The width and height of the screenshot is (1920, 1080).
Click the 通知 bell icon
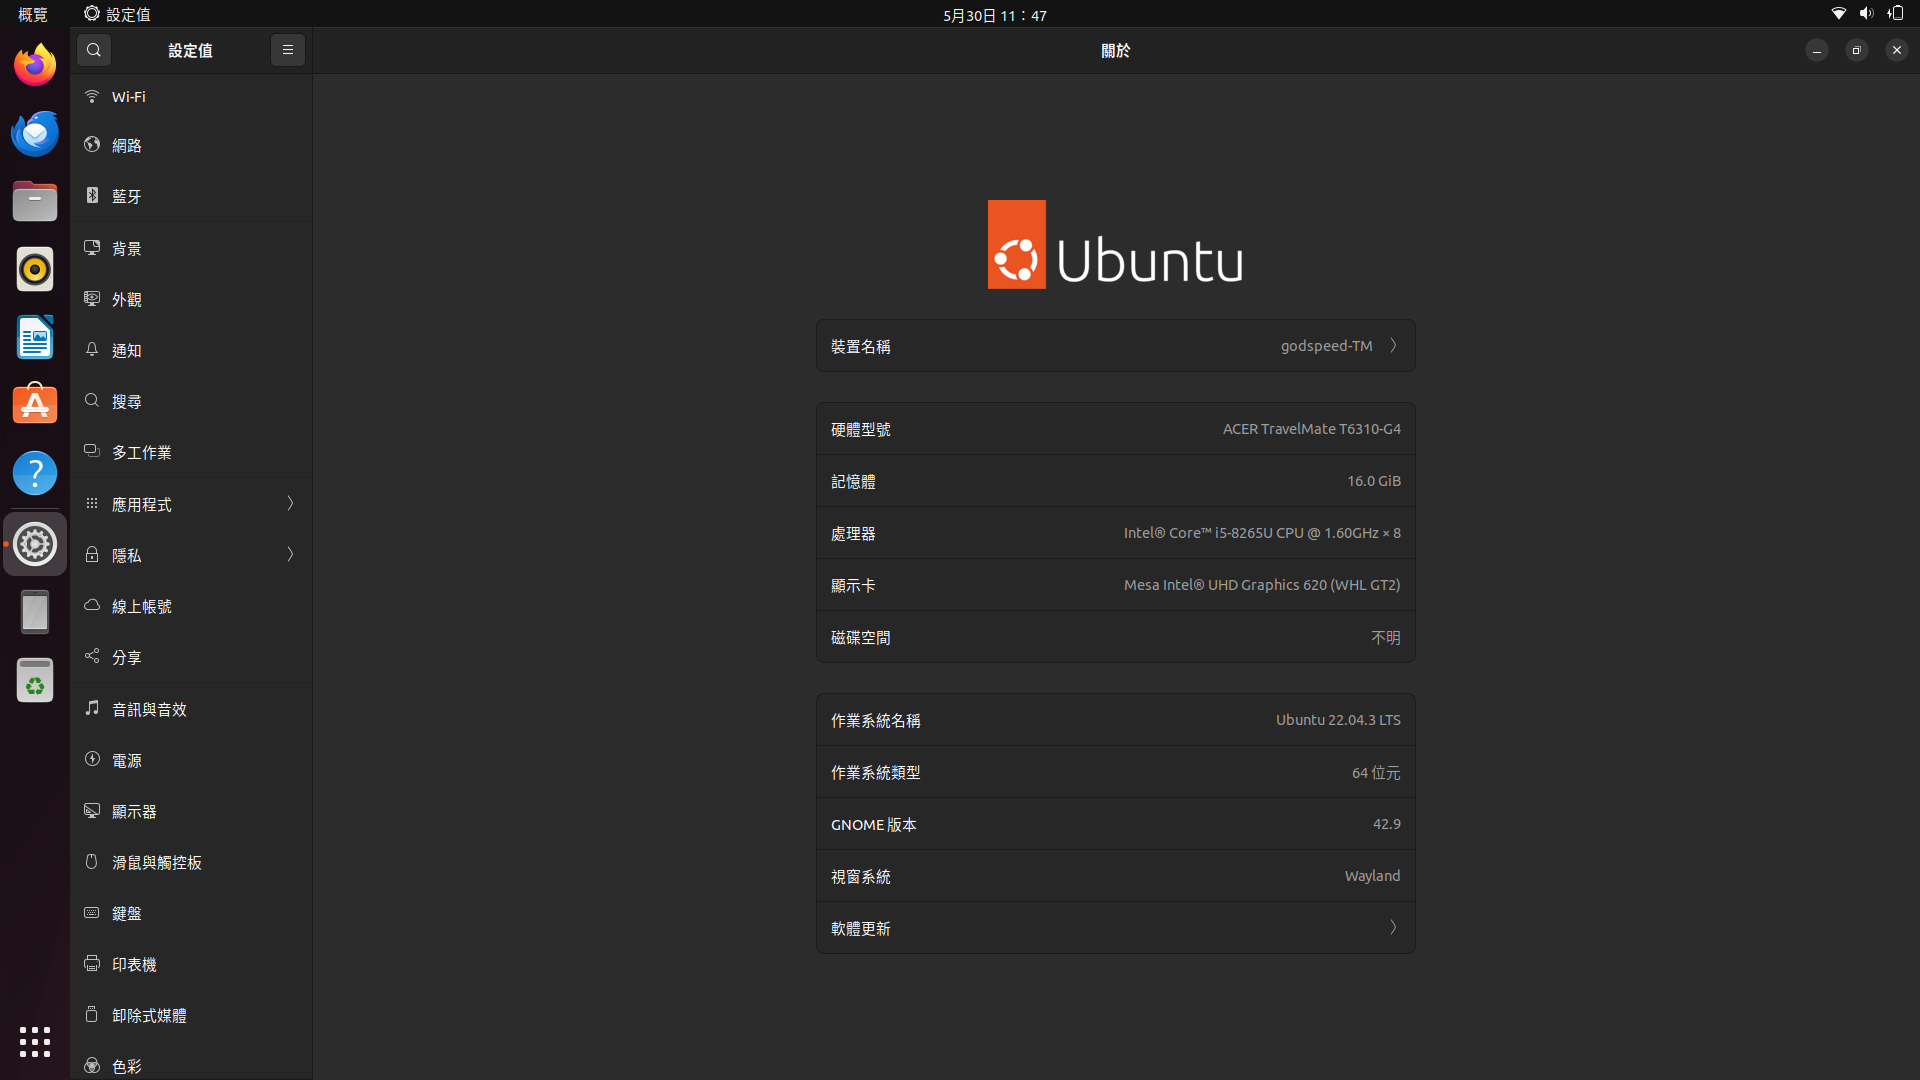point(92,349)
